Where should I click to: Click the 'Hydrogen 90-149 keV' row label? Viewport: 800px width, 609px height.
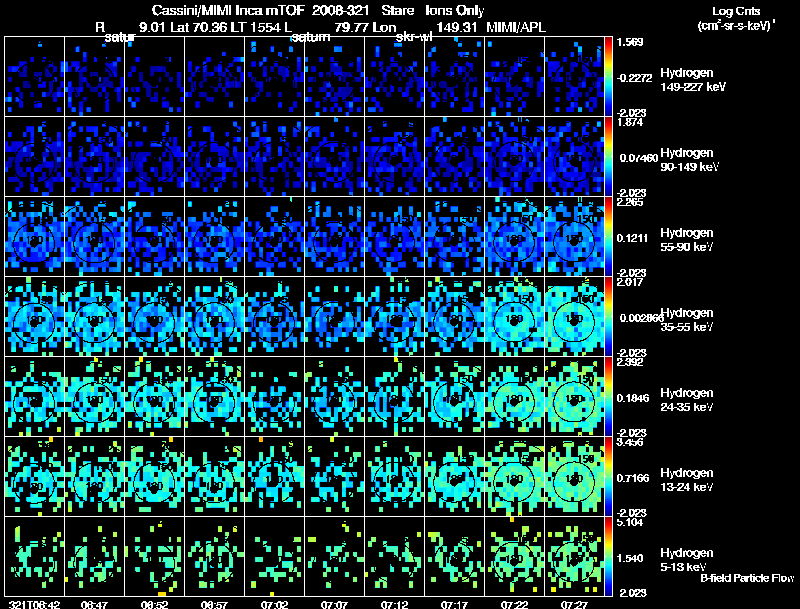click(689, 160)
